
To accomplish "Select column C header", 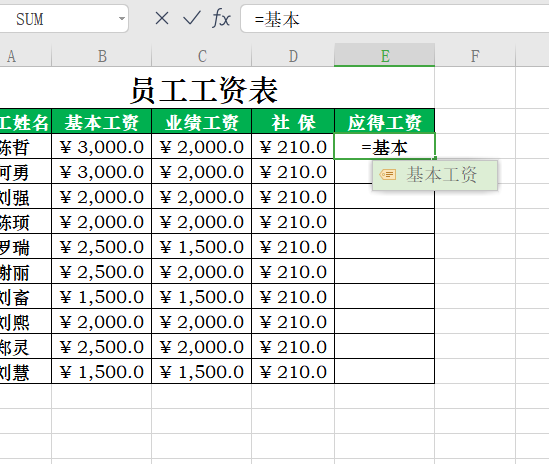I will click(x=202, y=56).
